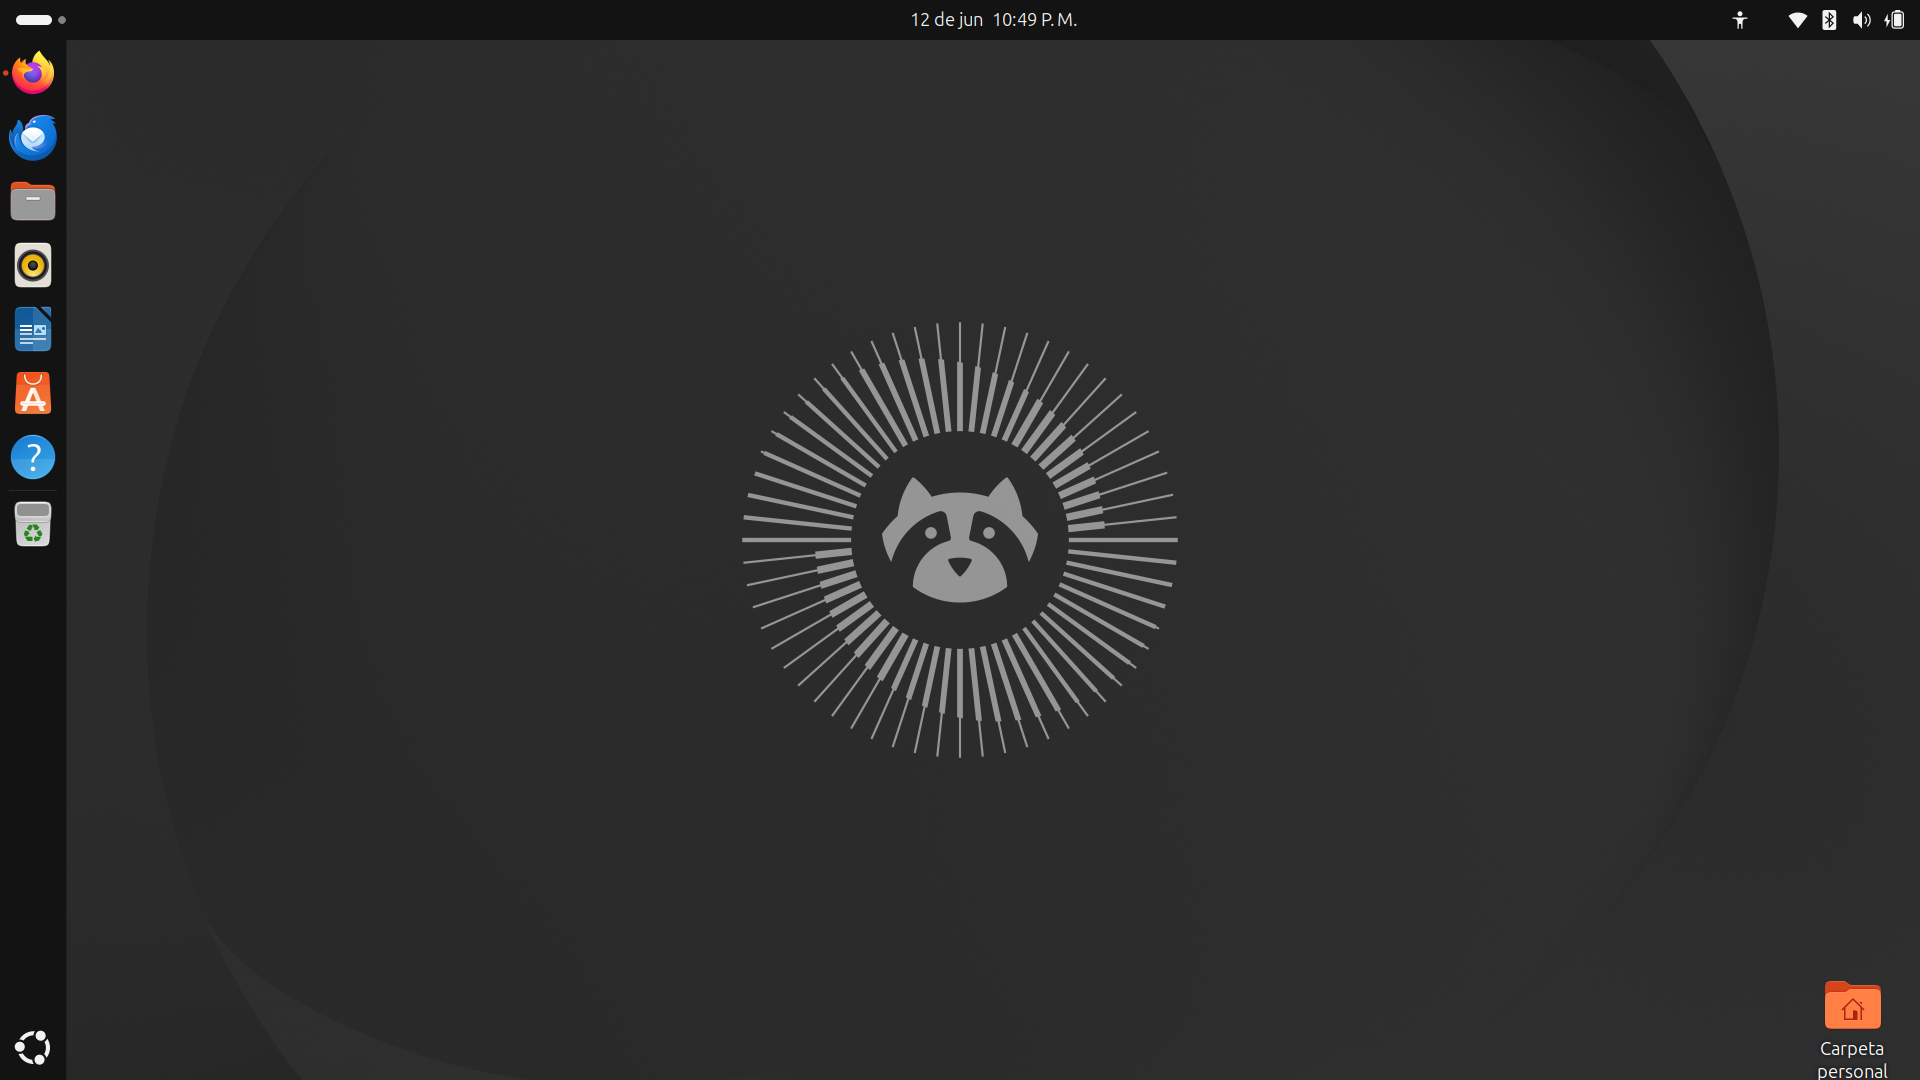Launch Firefox from the dock
Screen dimensions: 1920x1080
coord(33,73)
